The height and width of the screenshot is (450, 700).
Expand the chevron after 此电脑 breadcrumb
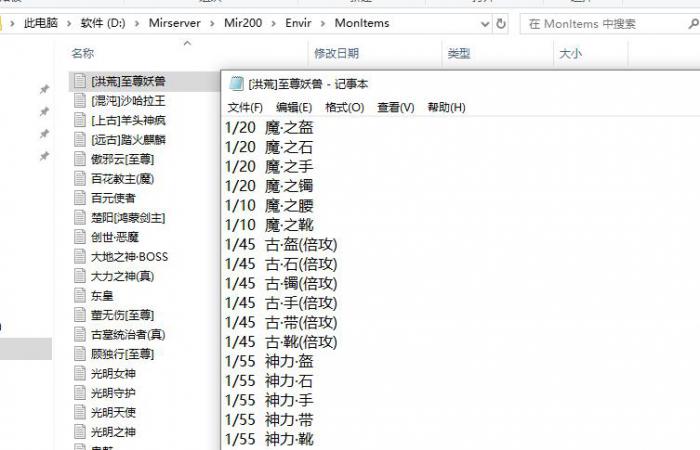(x=69, y=23)
